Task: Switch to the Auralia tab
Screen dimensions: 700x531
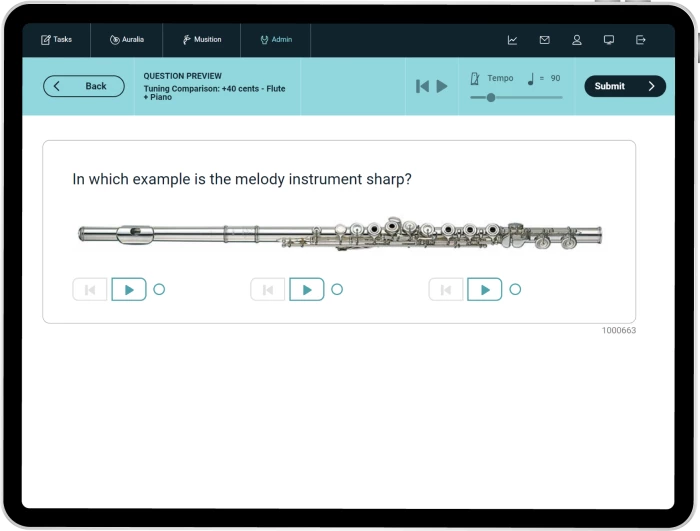Action: pyautogui.click(x=127, y=40)
